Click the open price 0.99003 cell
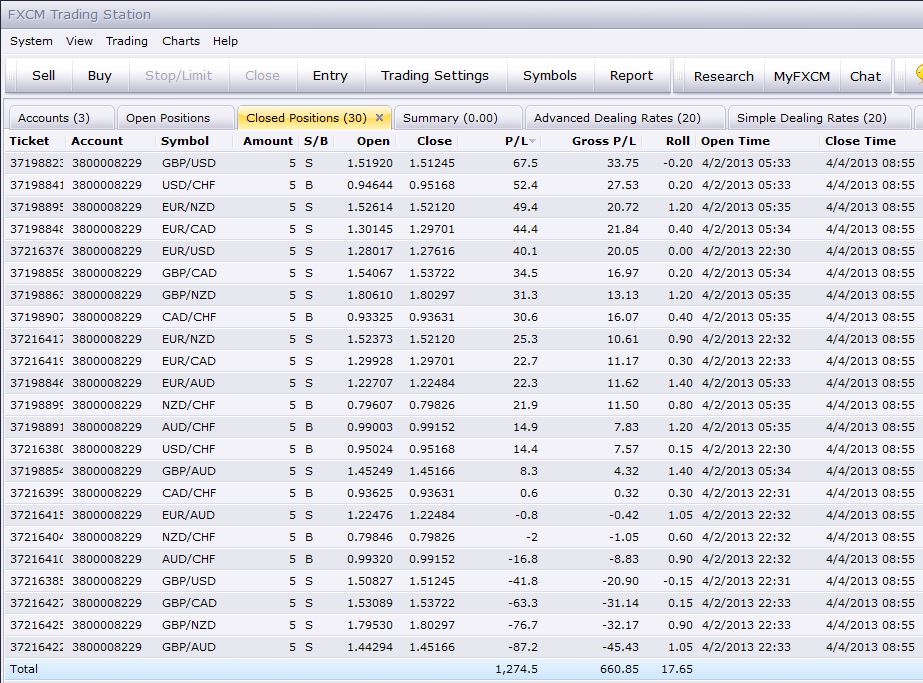 (370, 427)
